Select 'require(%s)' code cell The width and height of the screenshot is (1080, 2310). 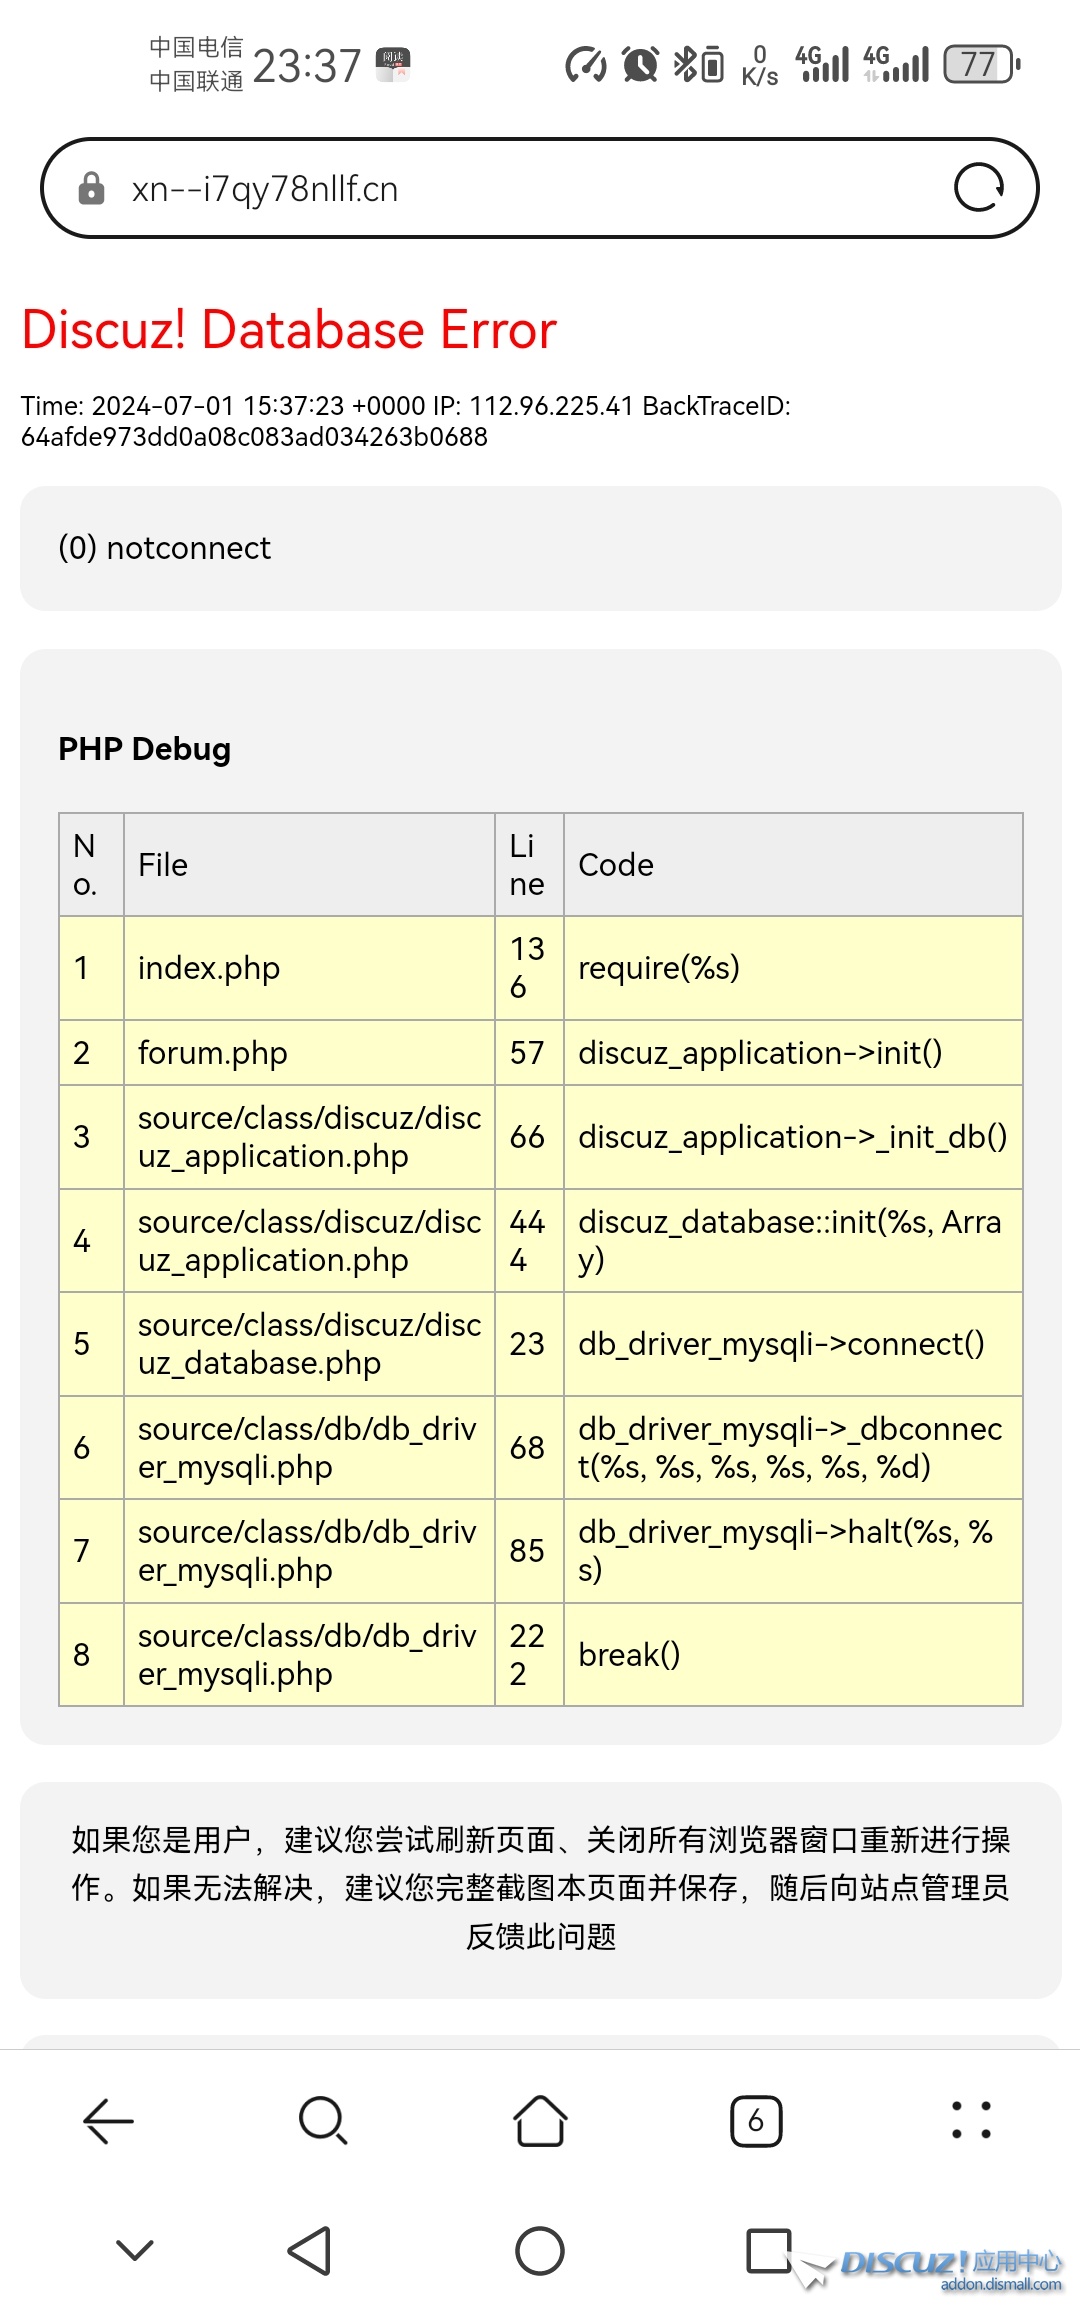pyautogui.click(x=793, y=968)
